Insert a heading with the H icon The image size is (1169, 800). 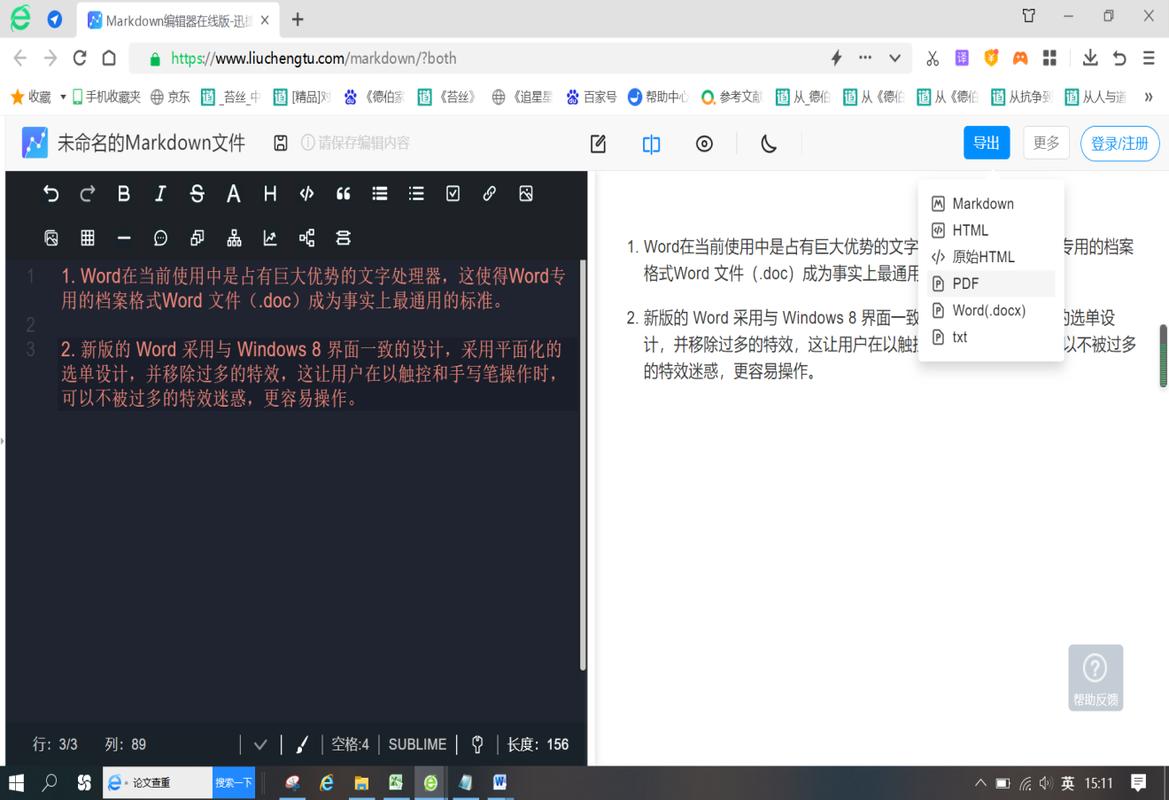[268, 193]
